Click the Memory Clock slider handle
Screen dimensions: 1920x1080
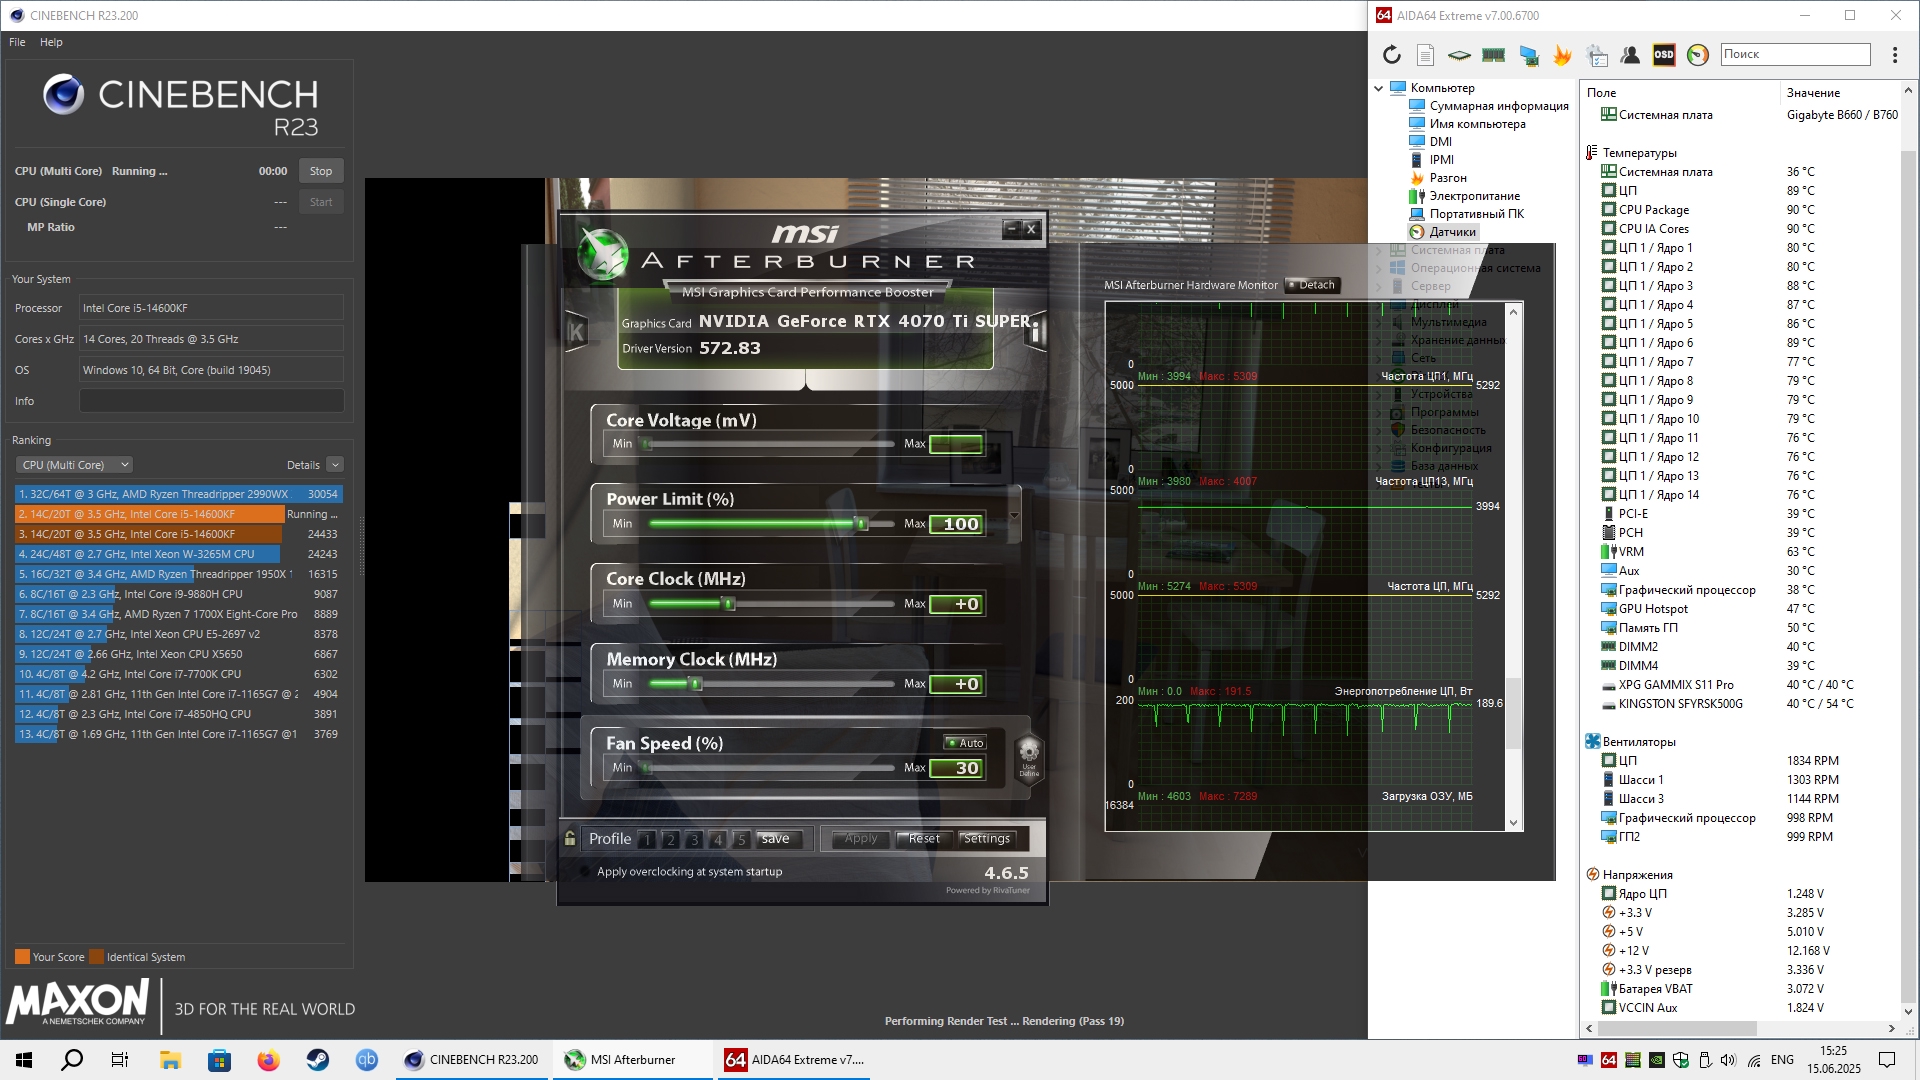tap(696, 684)
